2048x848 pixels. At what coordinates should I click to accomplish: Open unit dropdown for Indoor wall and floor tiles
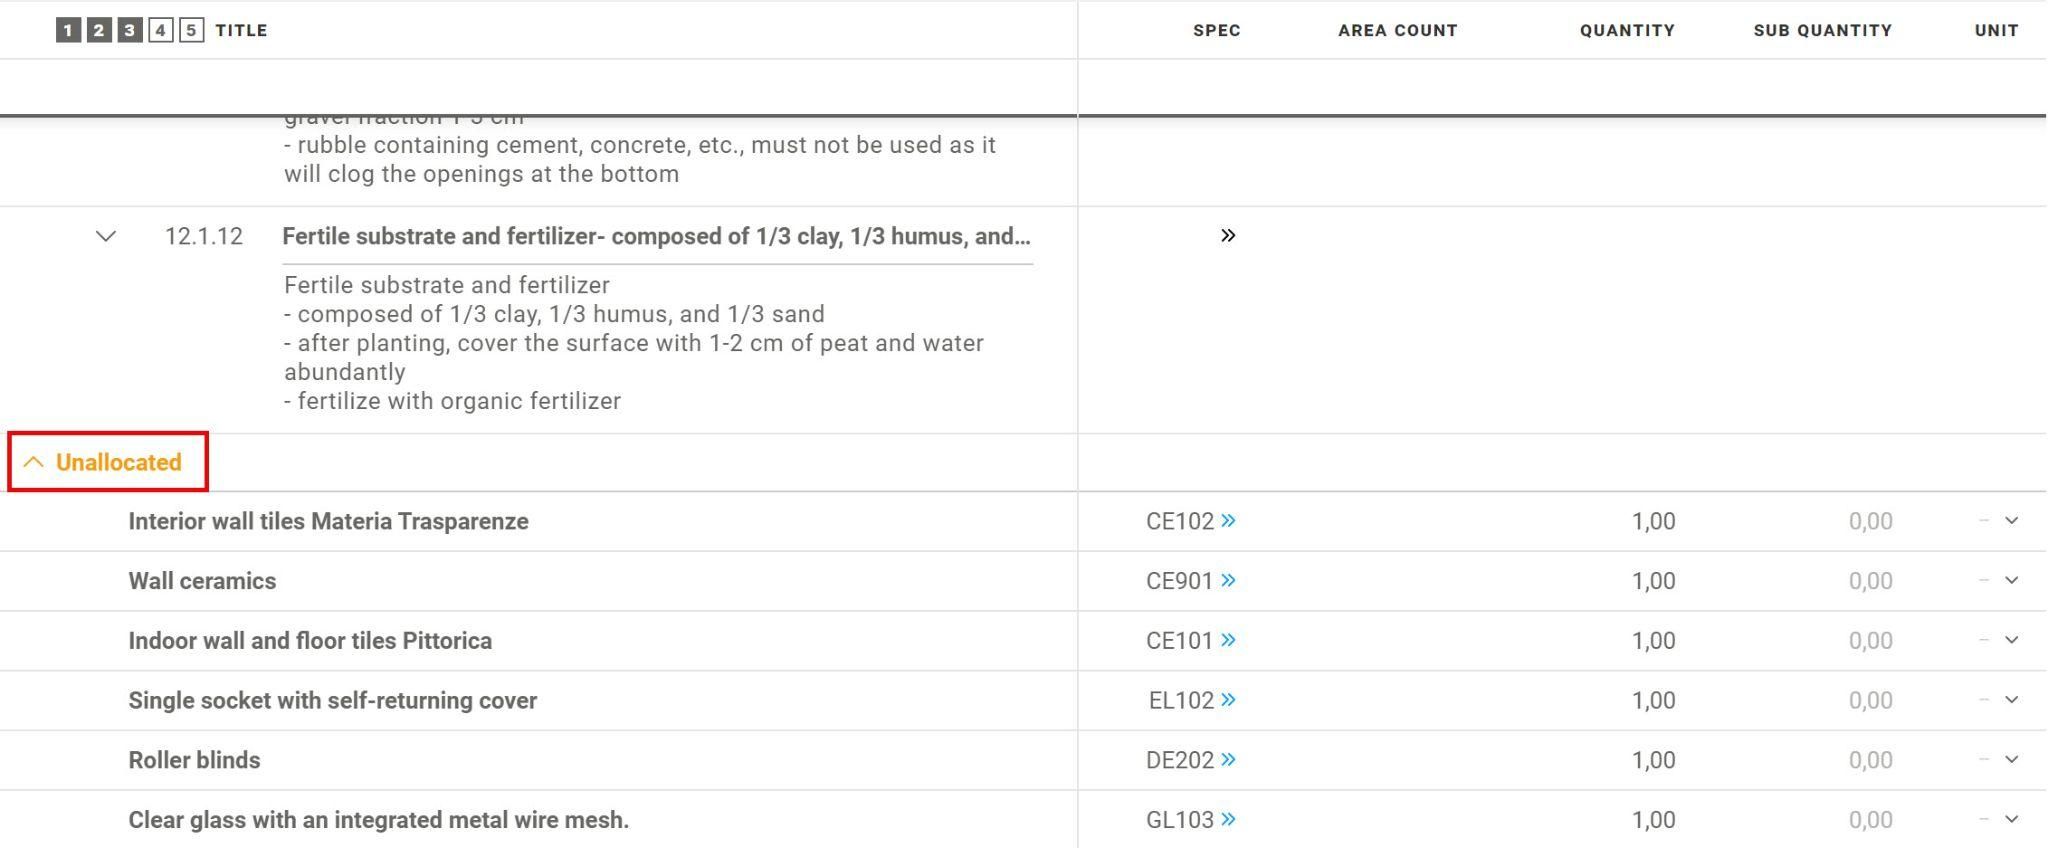point(2011,640)
